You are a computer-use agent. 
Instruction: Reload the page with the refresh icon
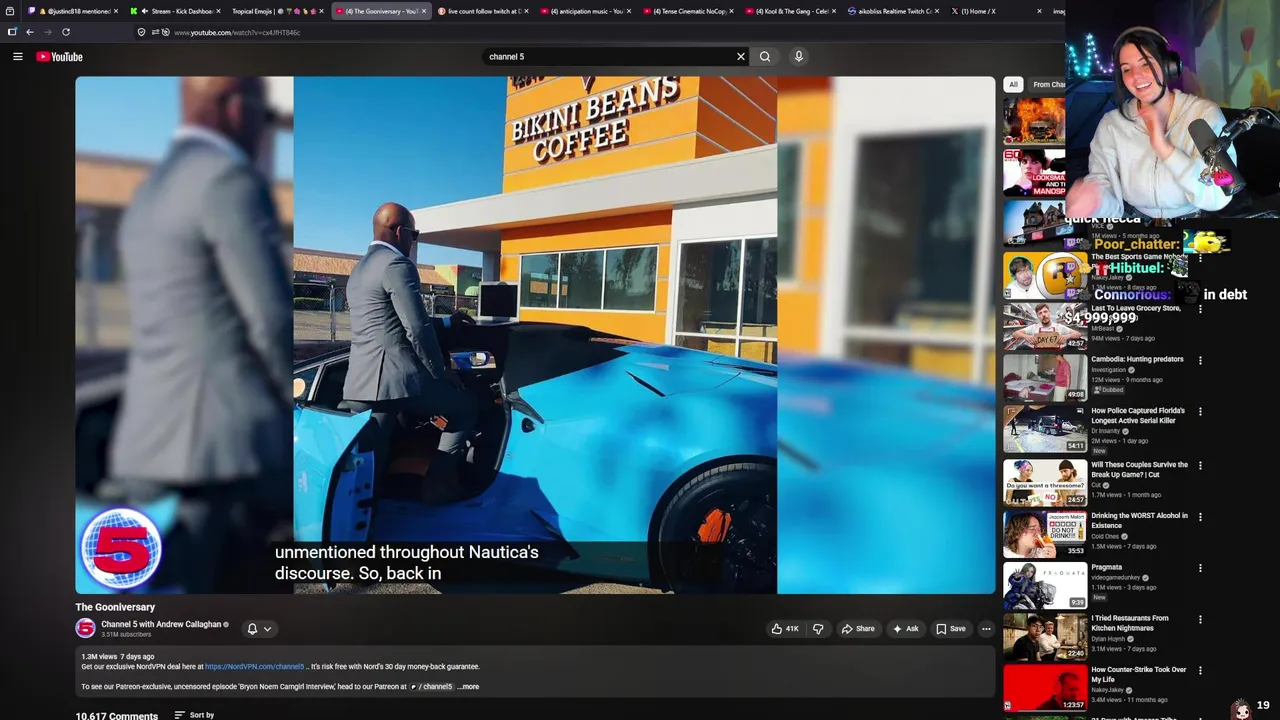click(66, 32)
